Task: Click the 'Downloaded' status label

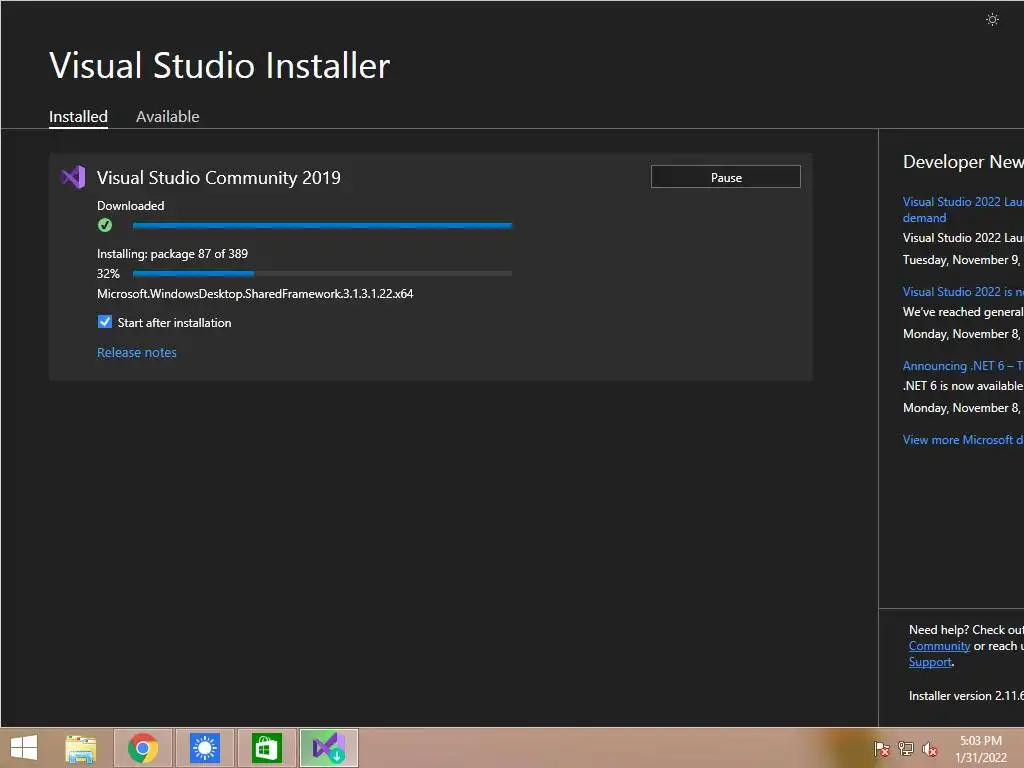Action: tap(131, 206)
